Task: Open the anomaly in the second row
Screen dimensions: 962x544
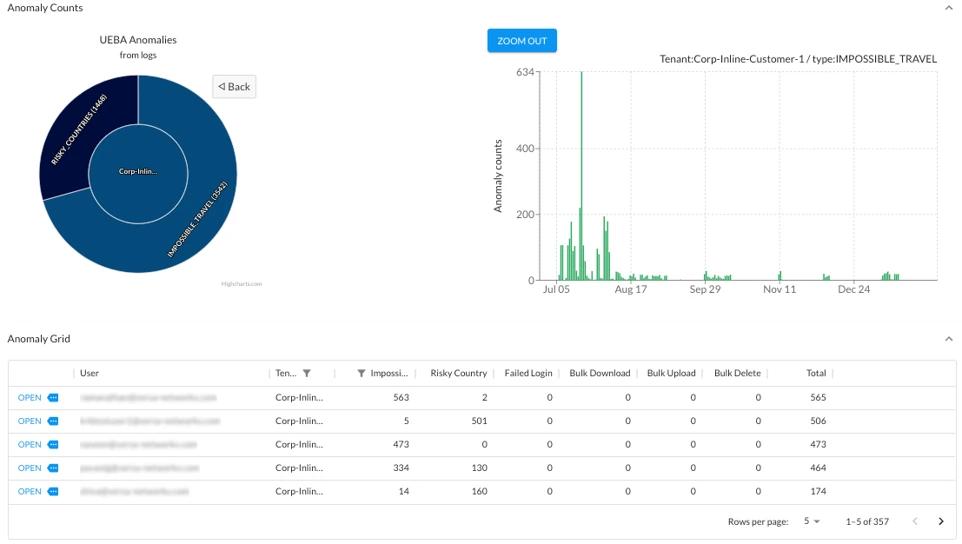Action: click(30, 421)
